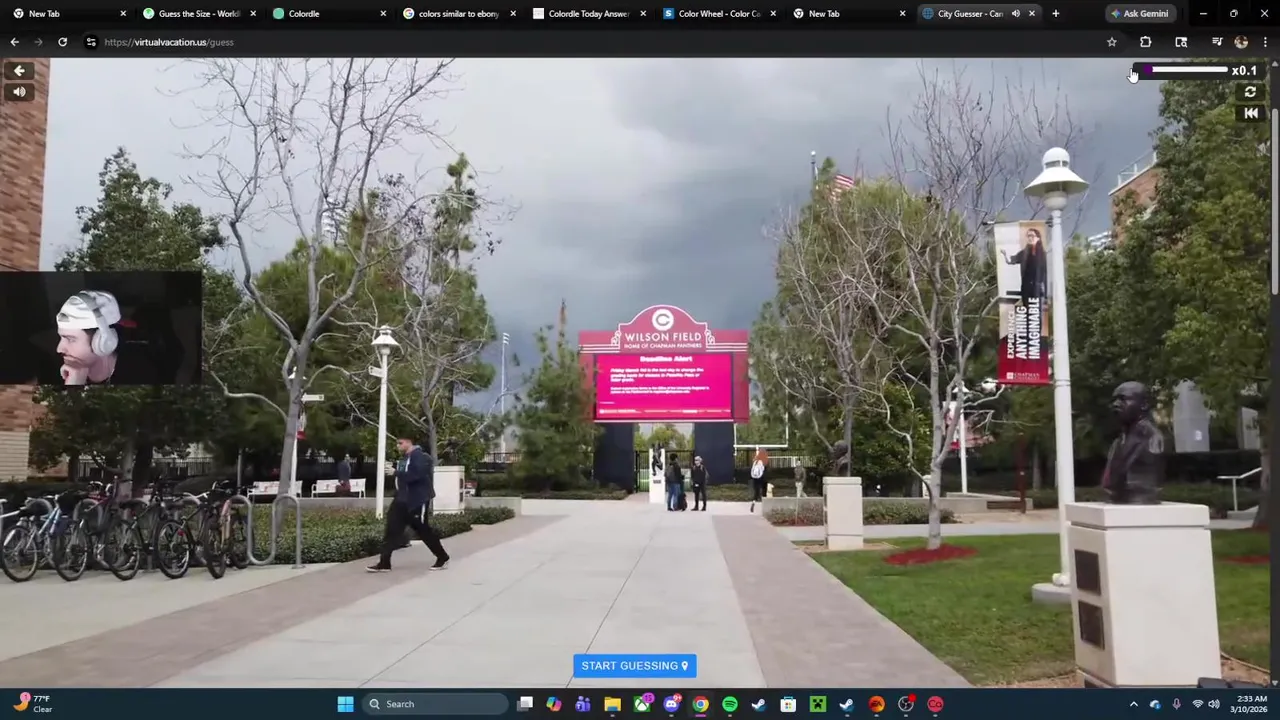This screenshot has width=1280, height=720.
Task: Click the microphone tray icon
Action: [1176, 704]
